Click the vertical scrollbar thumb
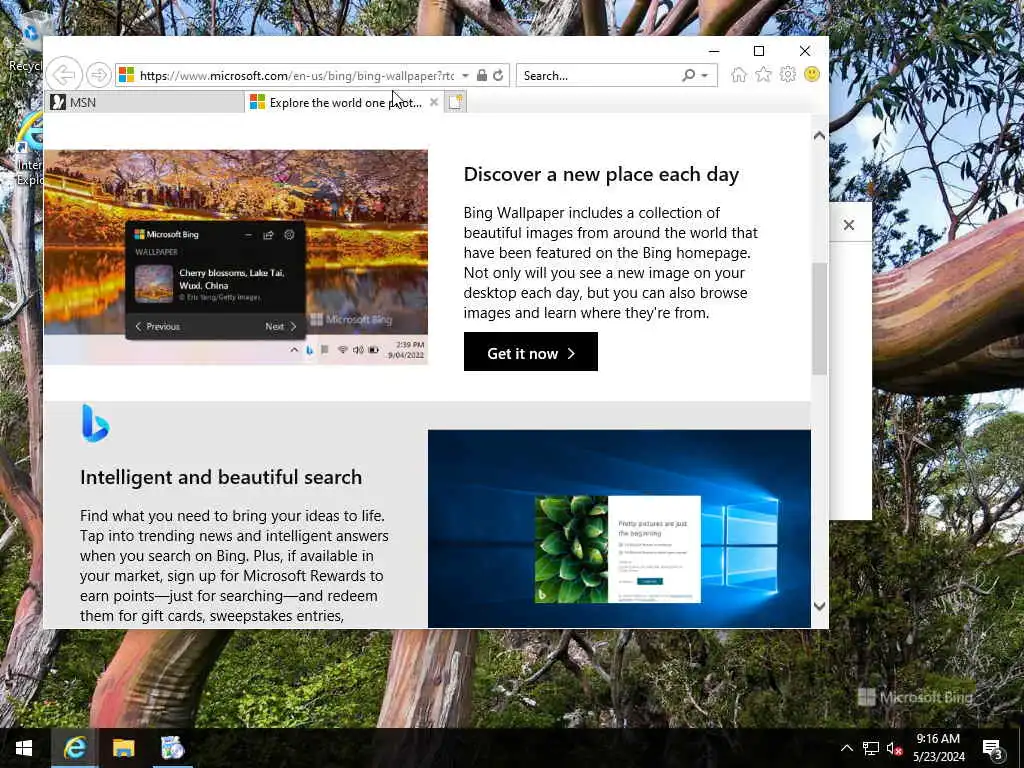1024x768 pixels. click(x=819, y=319)
